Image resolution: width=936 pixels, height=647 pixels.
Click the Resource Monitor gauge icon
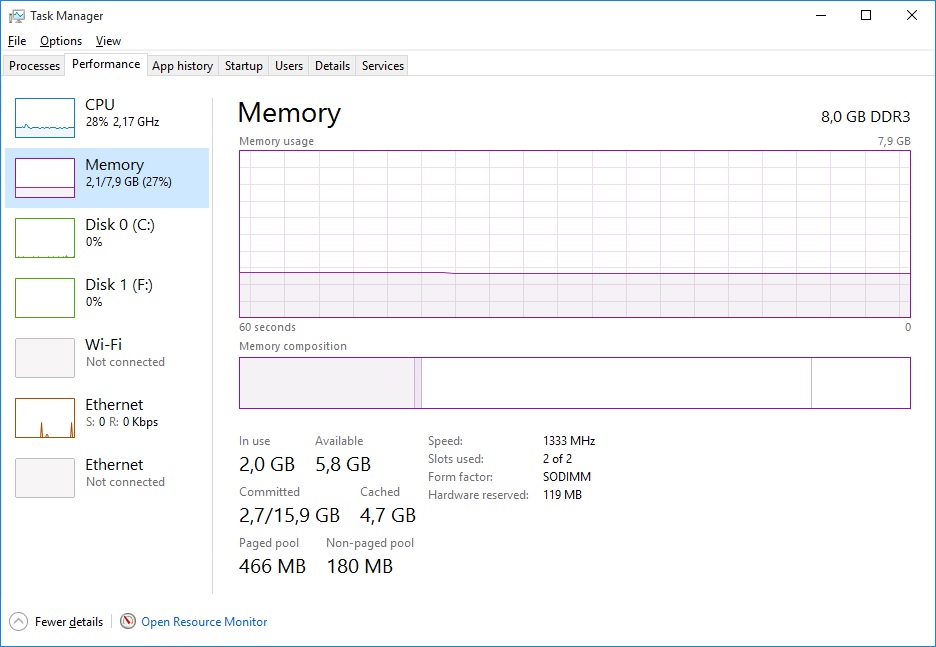tap(128, 622)
